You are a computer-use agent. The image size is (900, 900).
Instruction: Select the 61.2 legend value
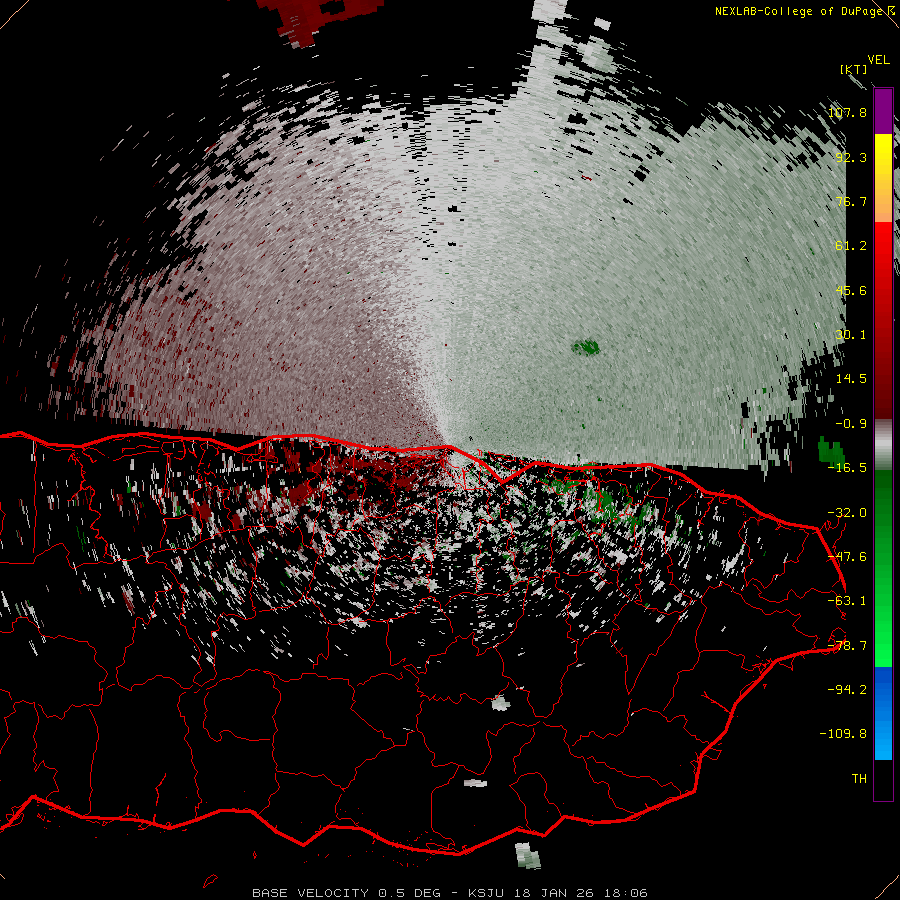(x=851, y=246)
